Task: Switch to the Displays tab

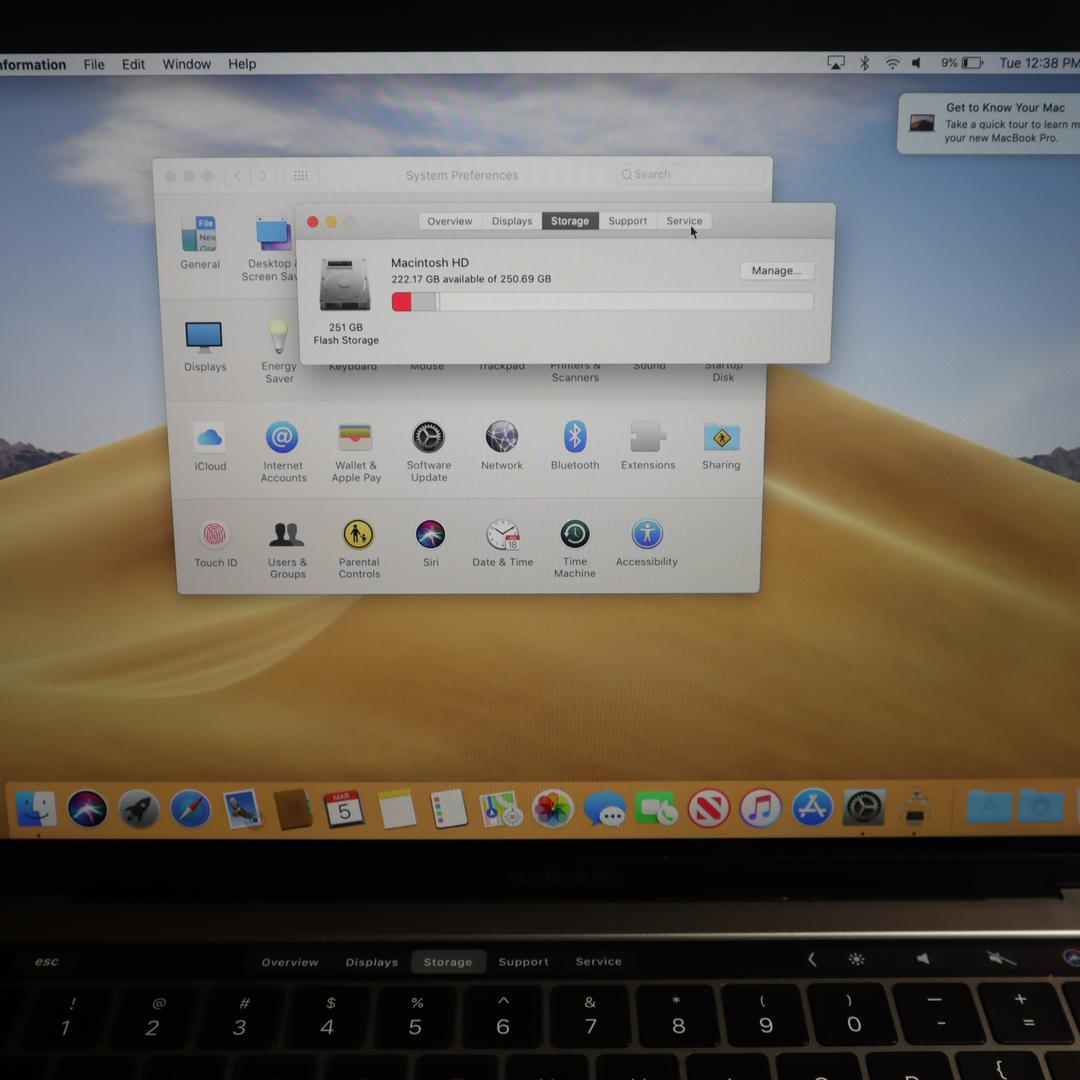Action: pyautogui.click(x=512, y=221)
